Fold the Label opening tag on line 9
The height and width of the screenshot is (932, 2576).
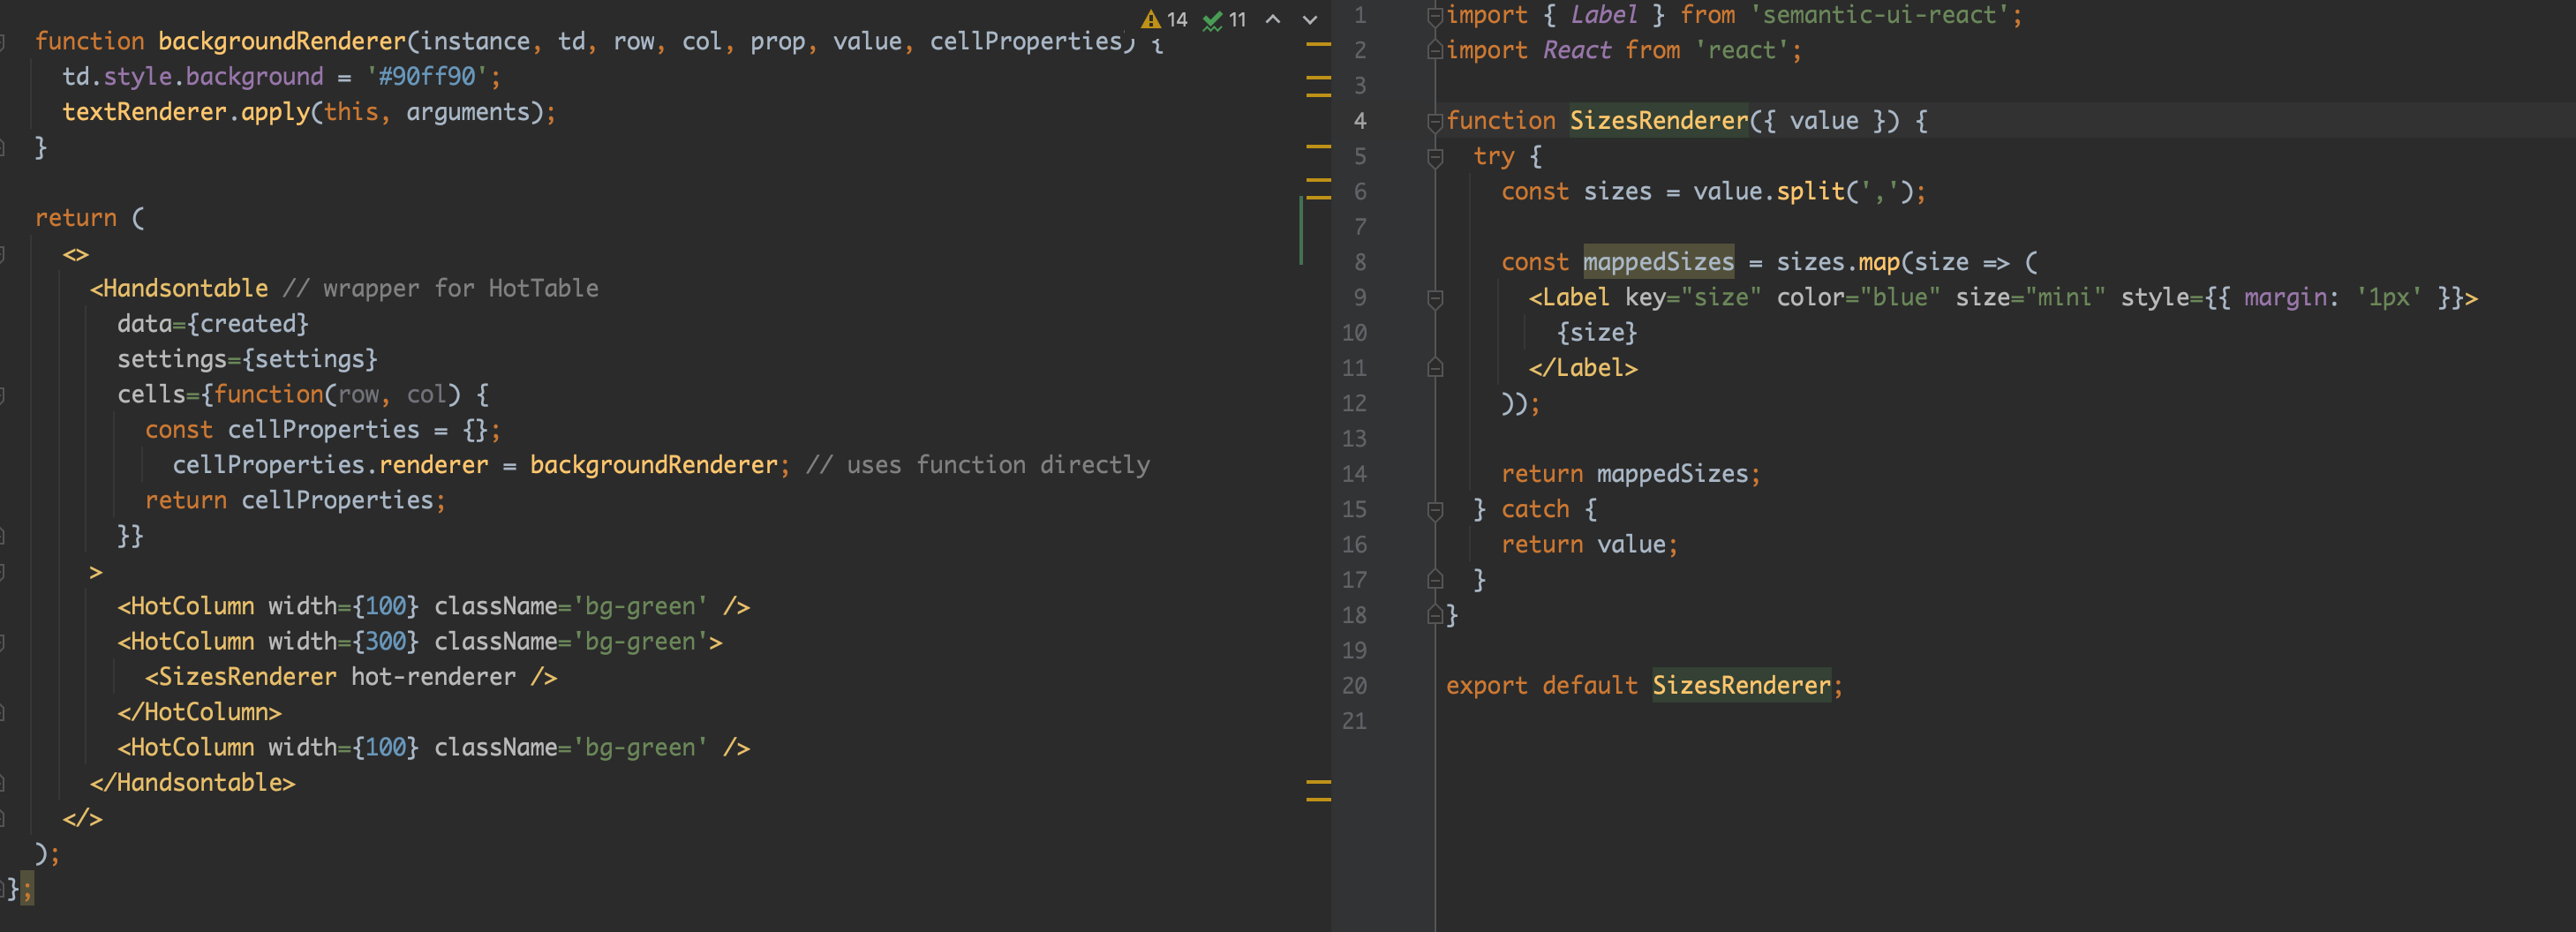(x=1435, y=297)
